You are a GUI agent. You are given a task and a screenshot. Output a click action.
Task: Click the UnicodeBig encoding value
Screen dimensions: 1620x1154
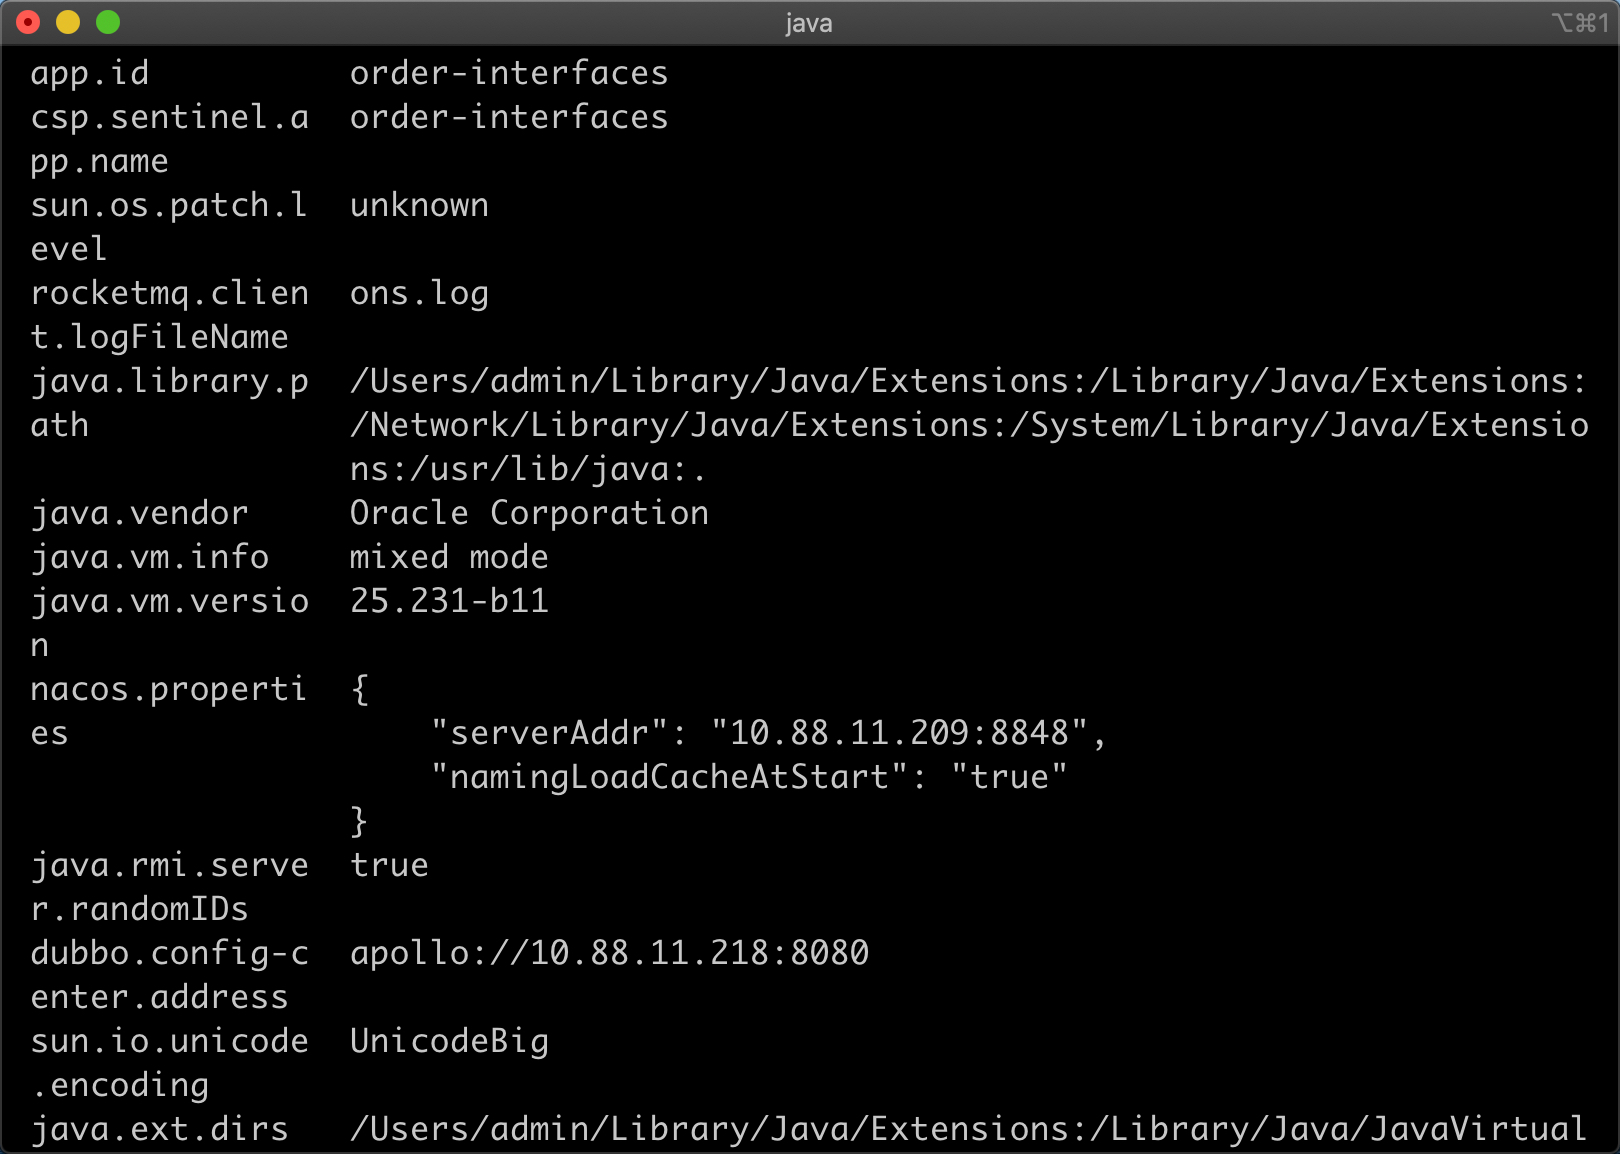448,1041
